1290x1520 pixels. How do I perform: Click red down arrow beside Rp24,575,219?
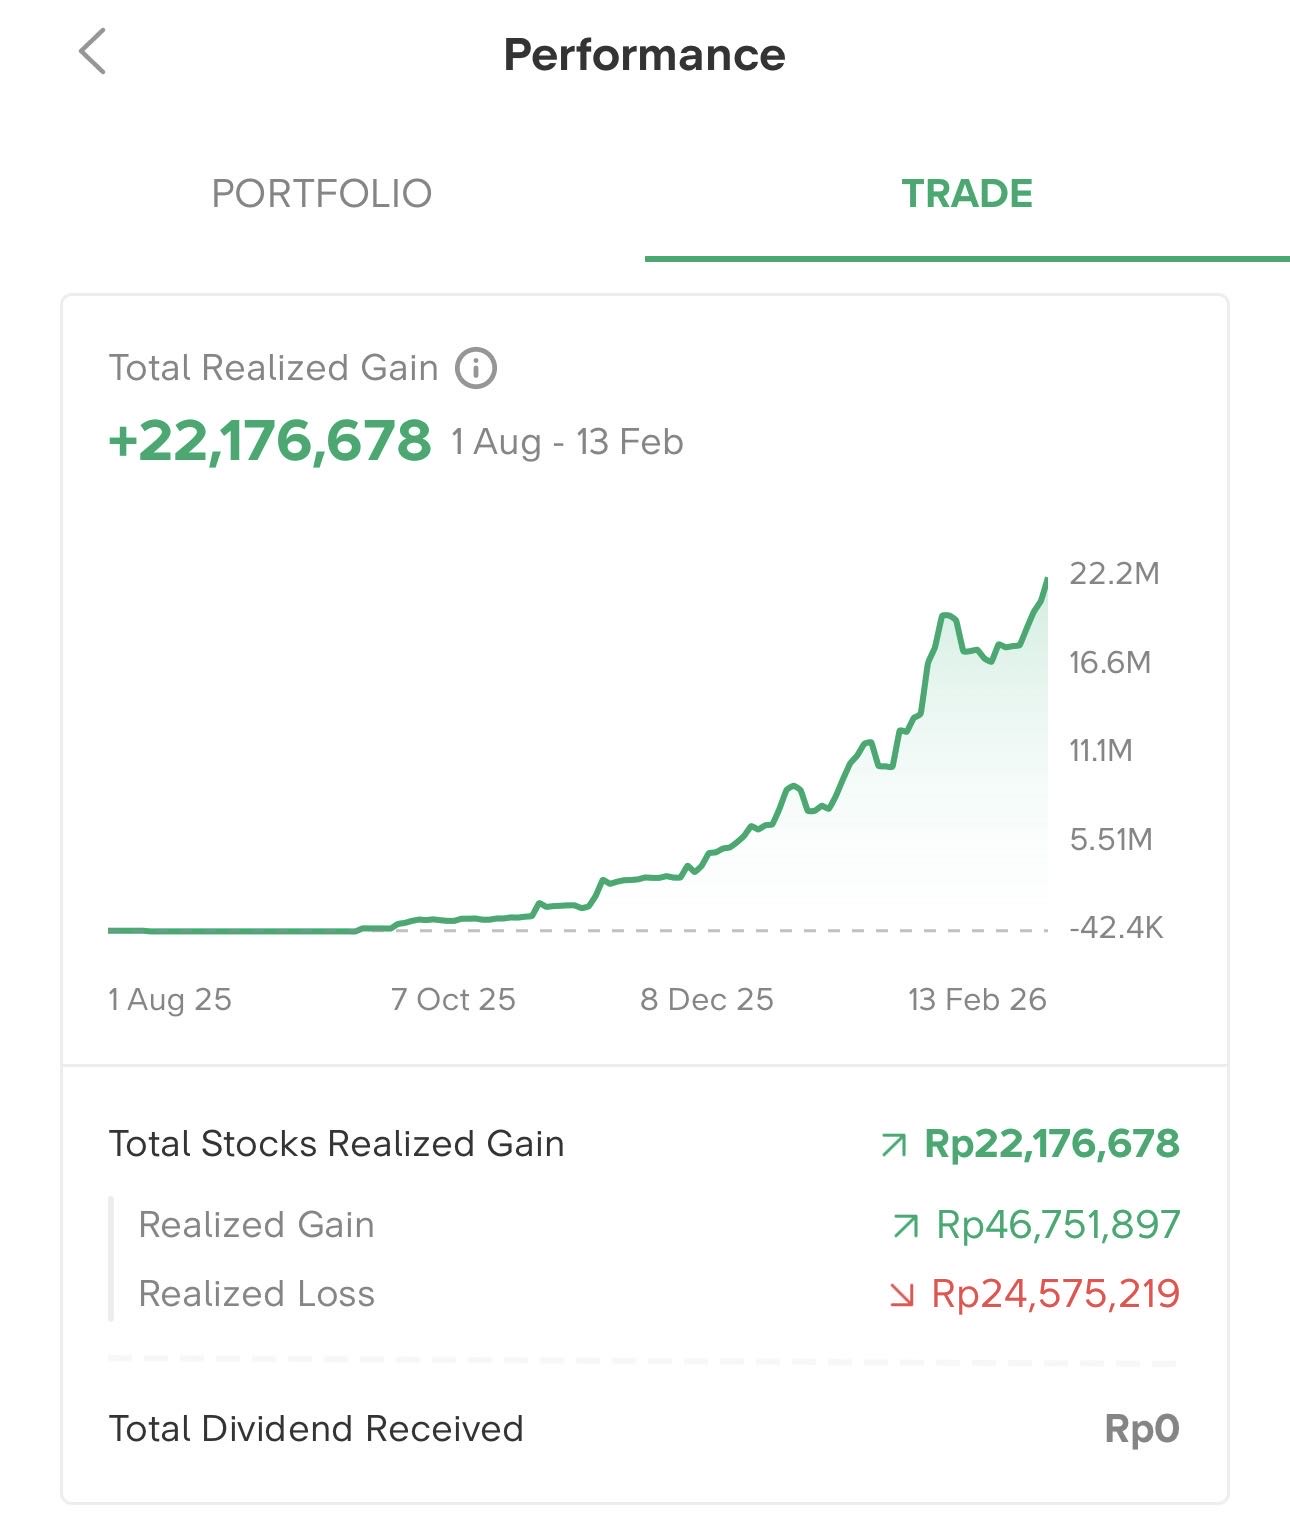(901, 1296)
